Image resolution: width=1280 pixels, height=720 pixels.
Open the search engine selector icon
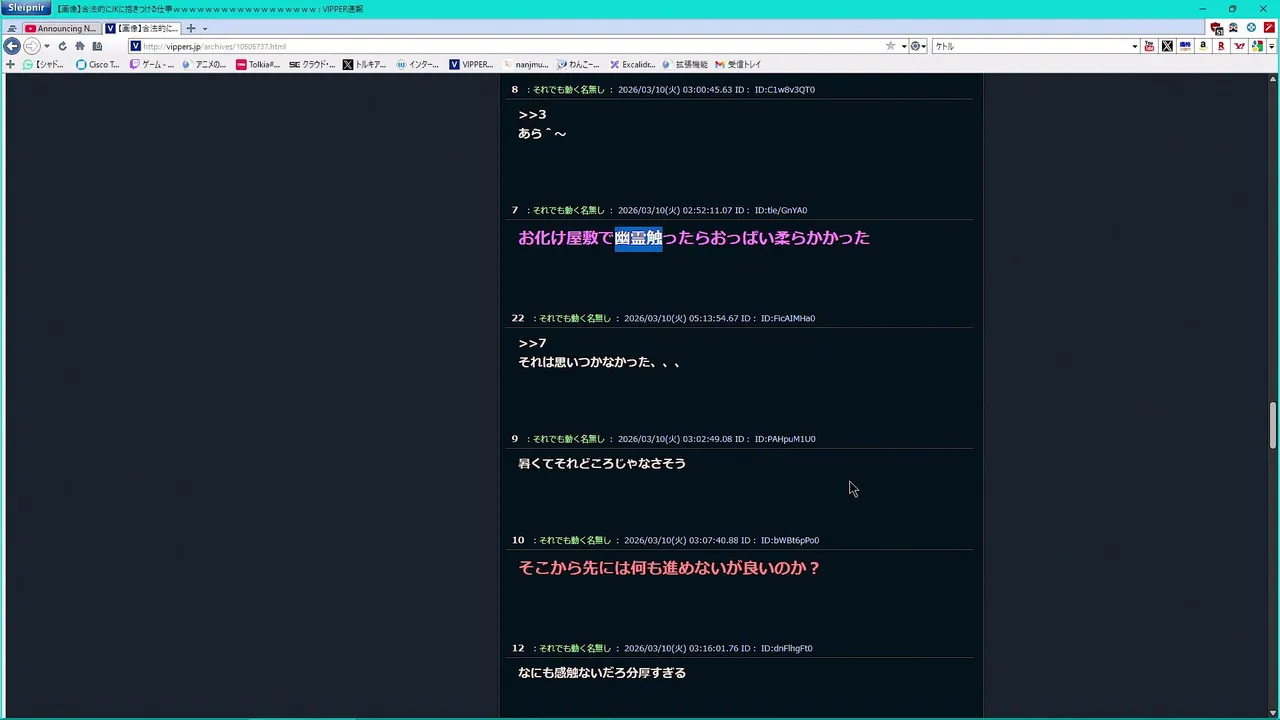point(917,46)
